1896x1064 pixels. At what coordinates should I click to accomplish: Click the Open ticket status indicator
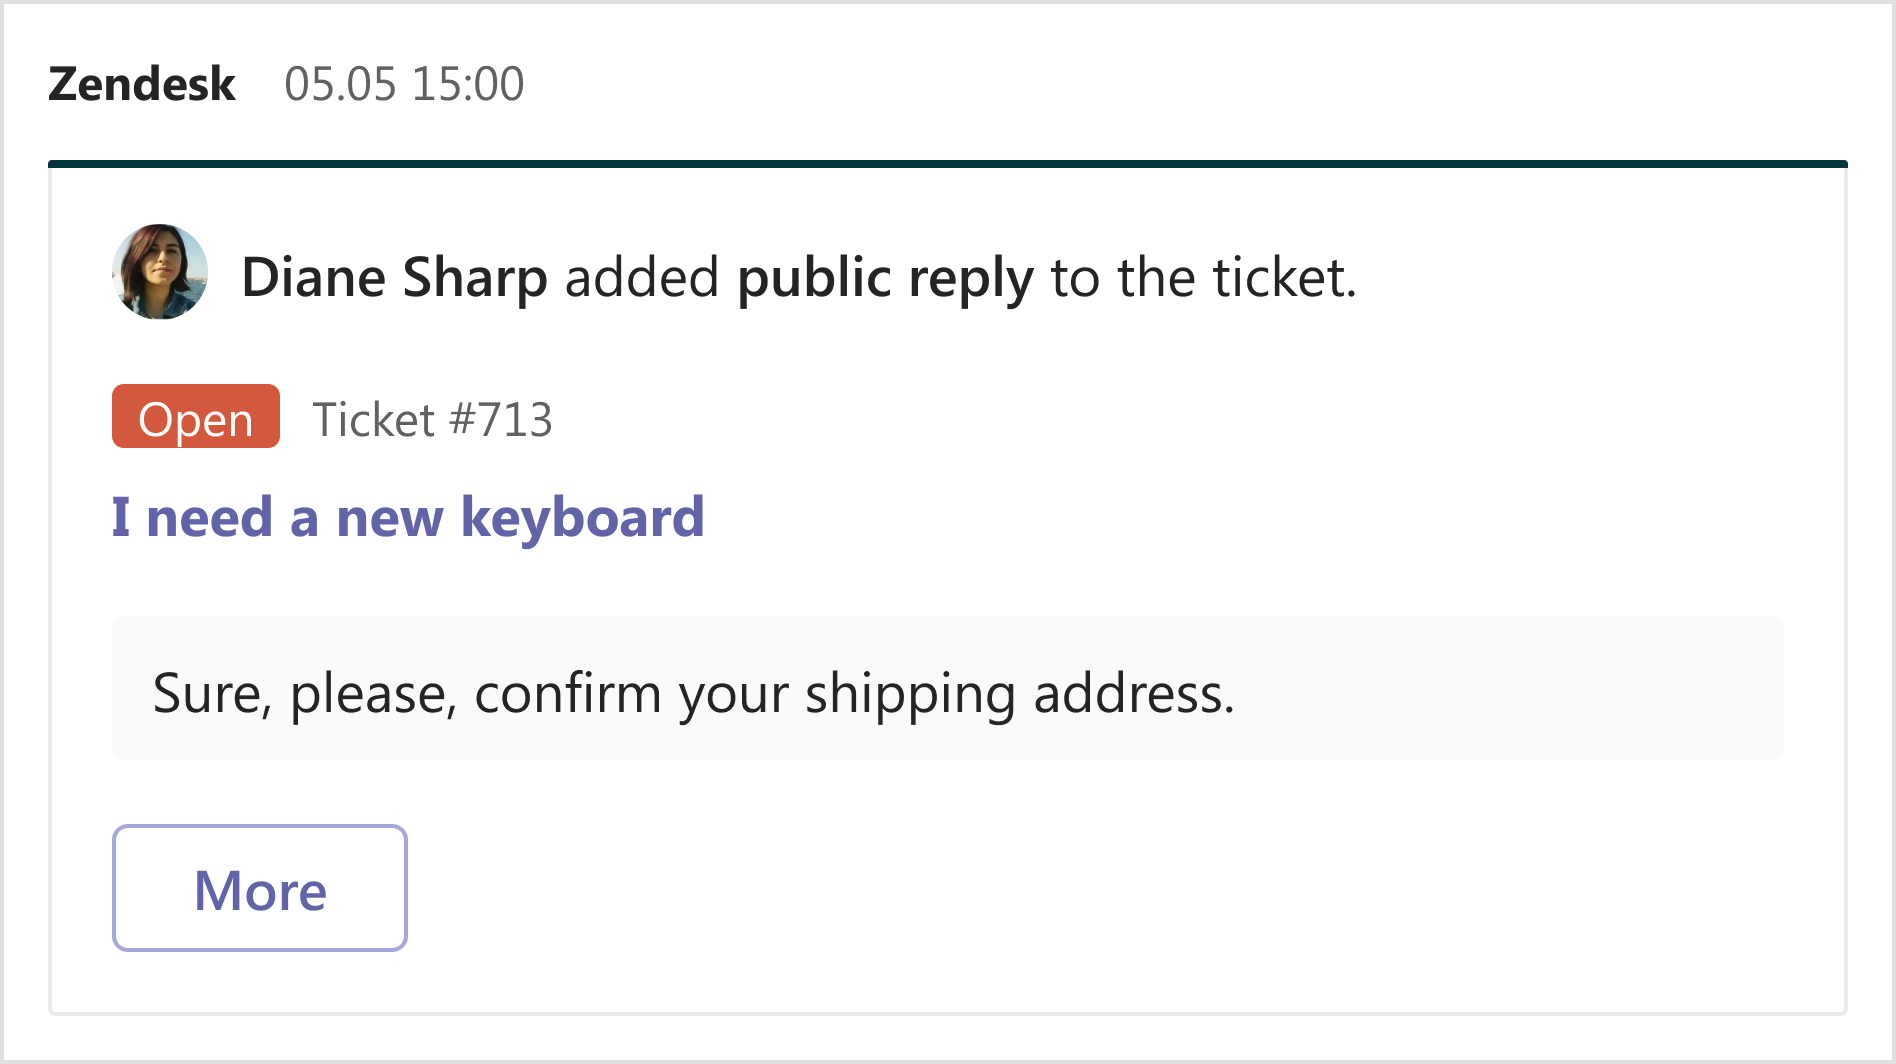[x=195, y=417]
